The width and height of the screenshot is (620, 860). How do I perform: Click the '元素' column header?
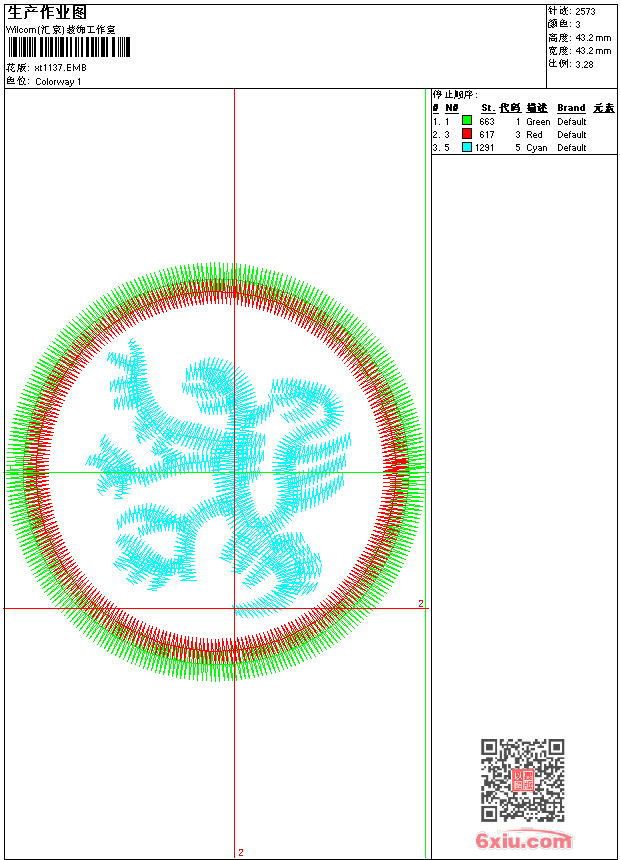[604, 108]
